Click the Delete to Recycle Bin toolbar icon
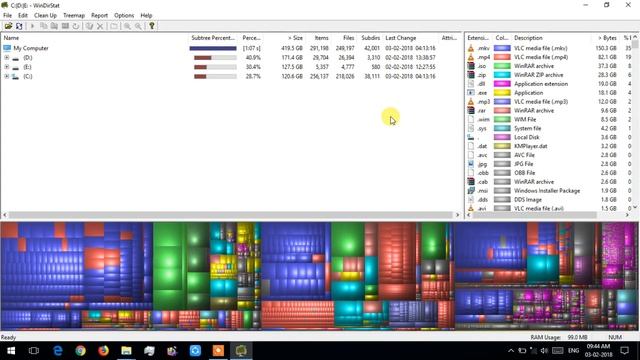The width and height of the screenshot is (640, 360). pos(89,26)
